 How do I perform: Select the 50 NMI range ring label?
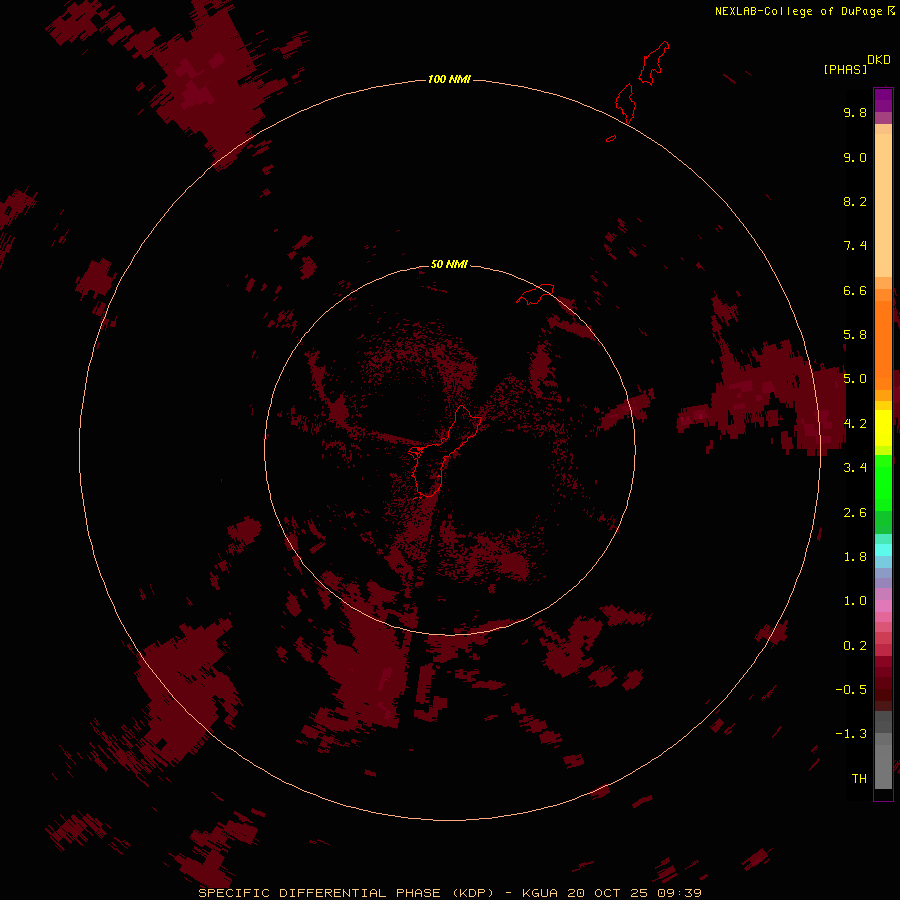click(x=449, y=264)
